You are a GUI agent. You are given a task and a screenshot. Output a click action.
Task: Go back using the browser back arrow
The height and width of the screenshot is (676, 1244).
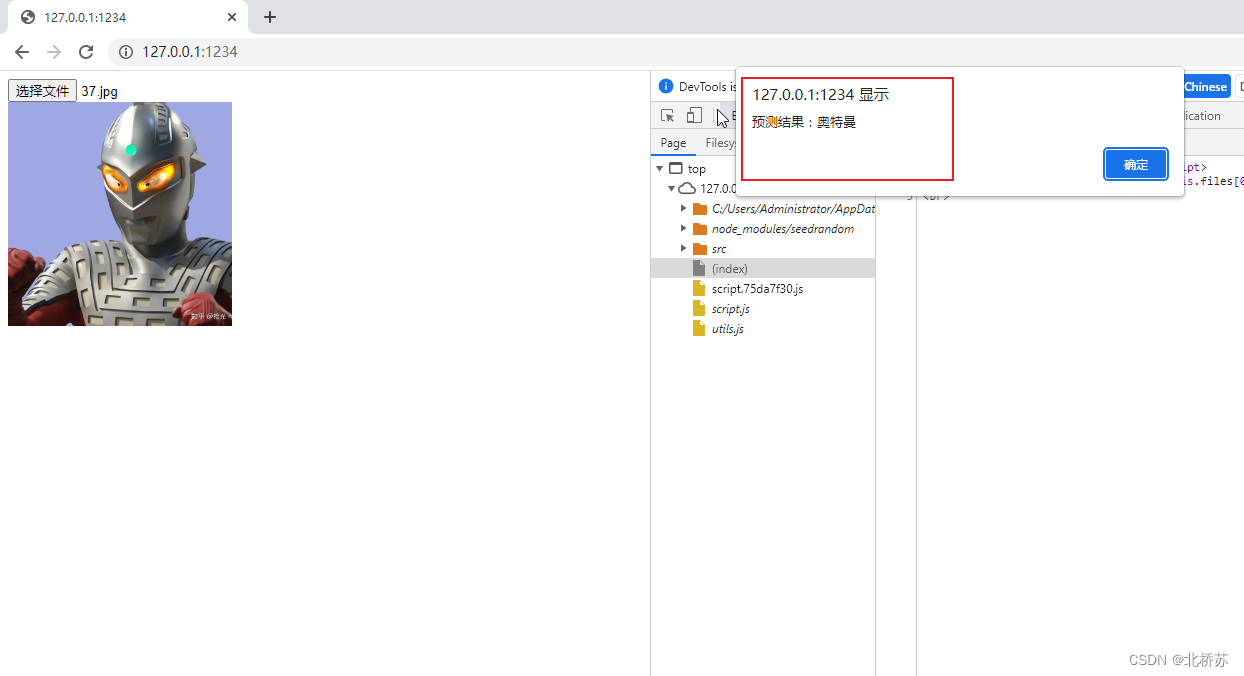(22, 52)
